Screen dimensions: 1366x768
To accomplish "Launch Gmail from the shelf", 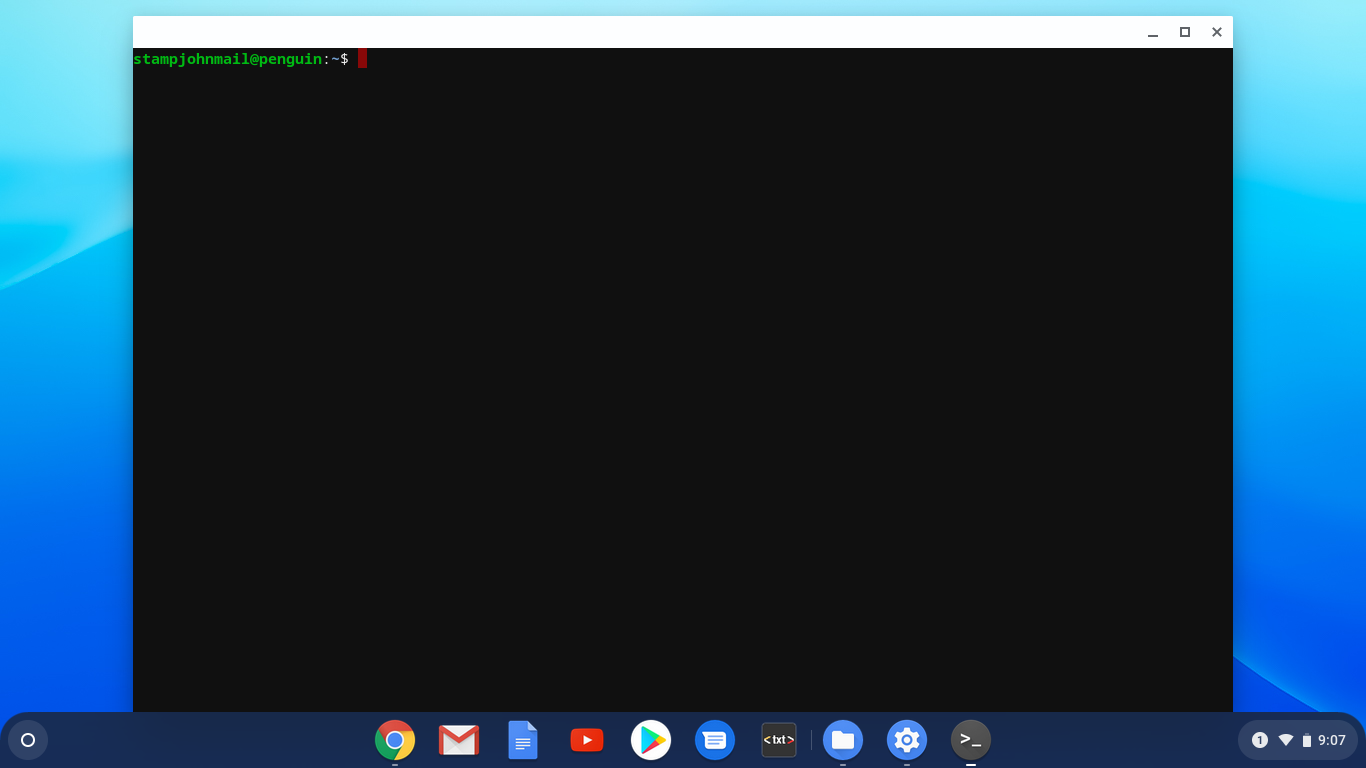I will point(459,740).
